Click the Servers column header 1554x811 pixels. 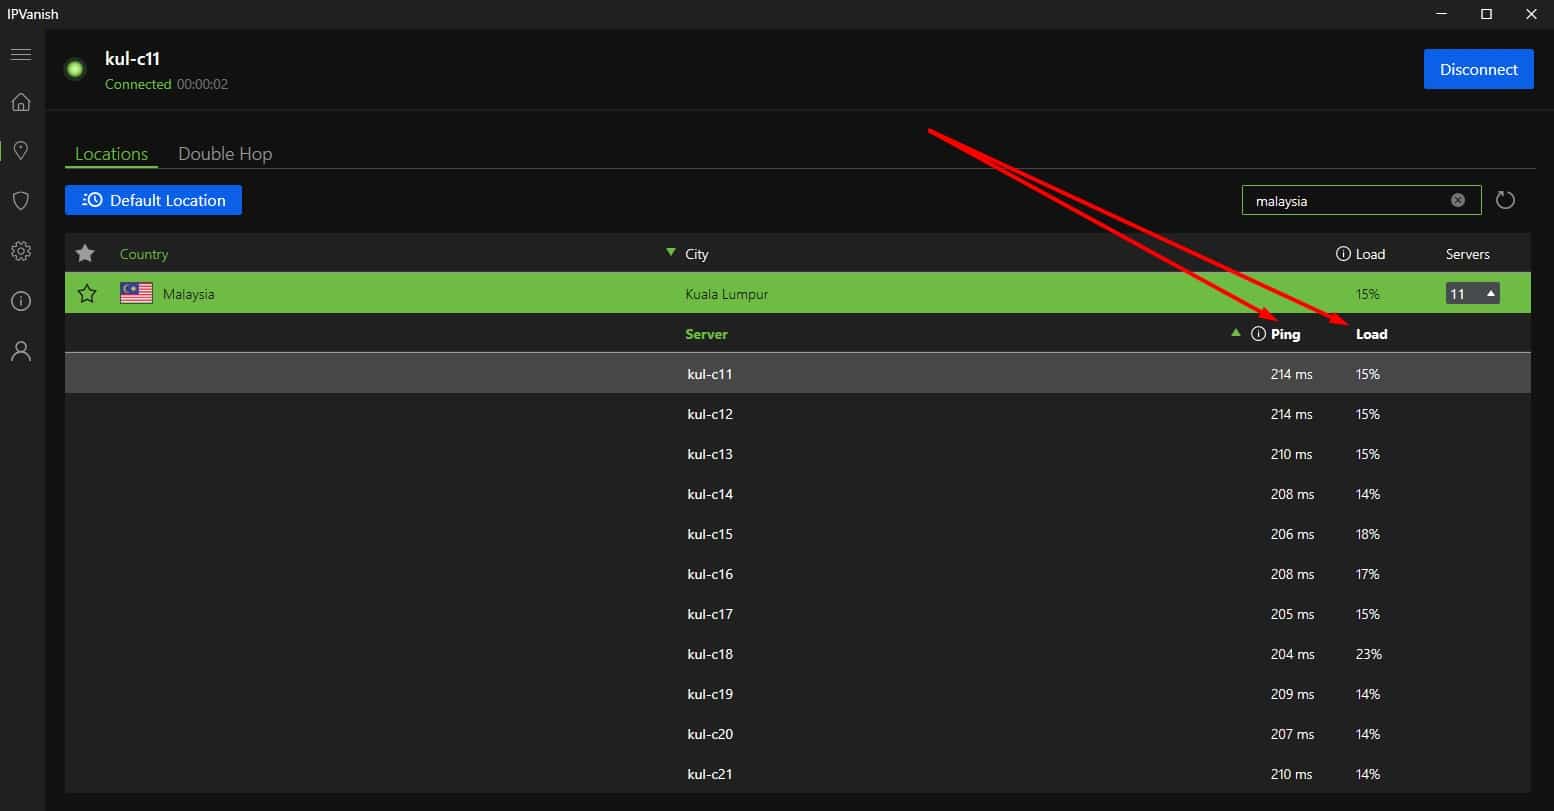tap(1467, 254)
